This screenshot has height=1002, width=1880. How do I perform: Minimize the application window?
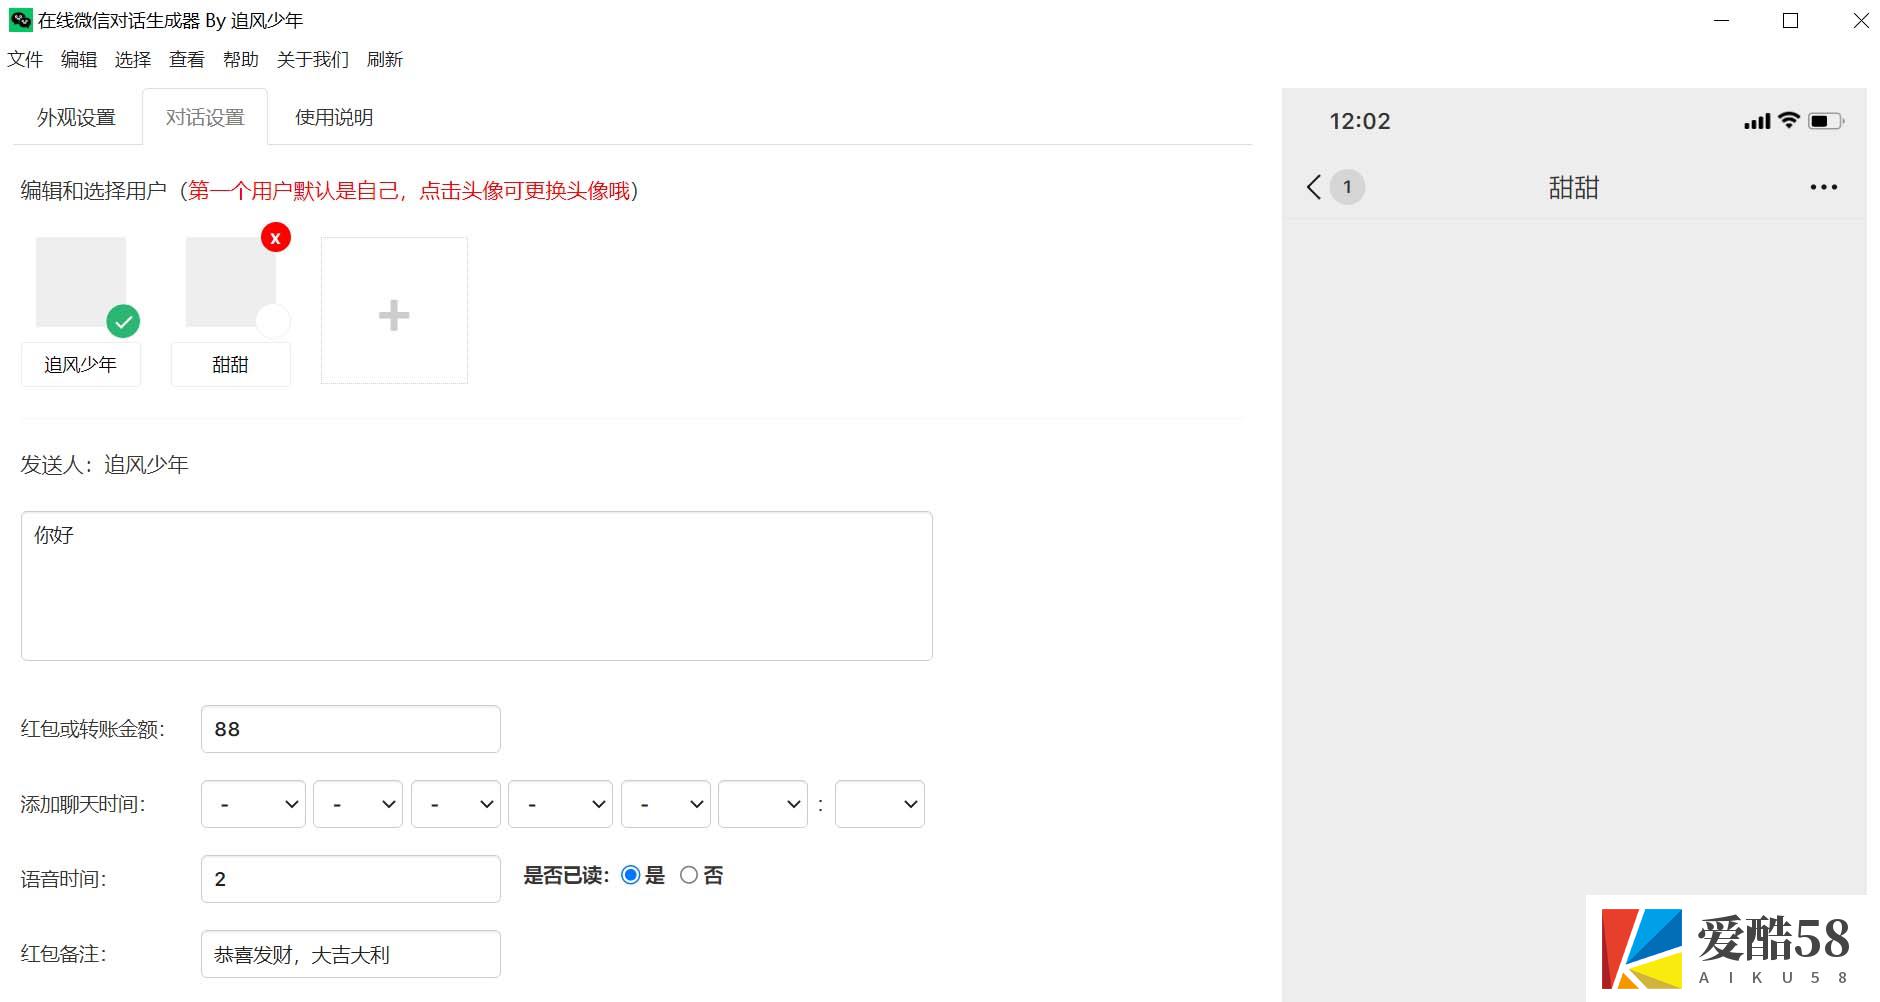coord(1721,20)
